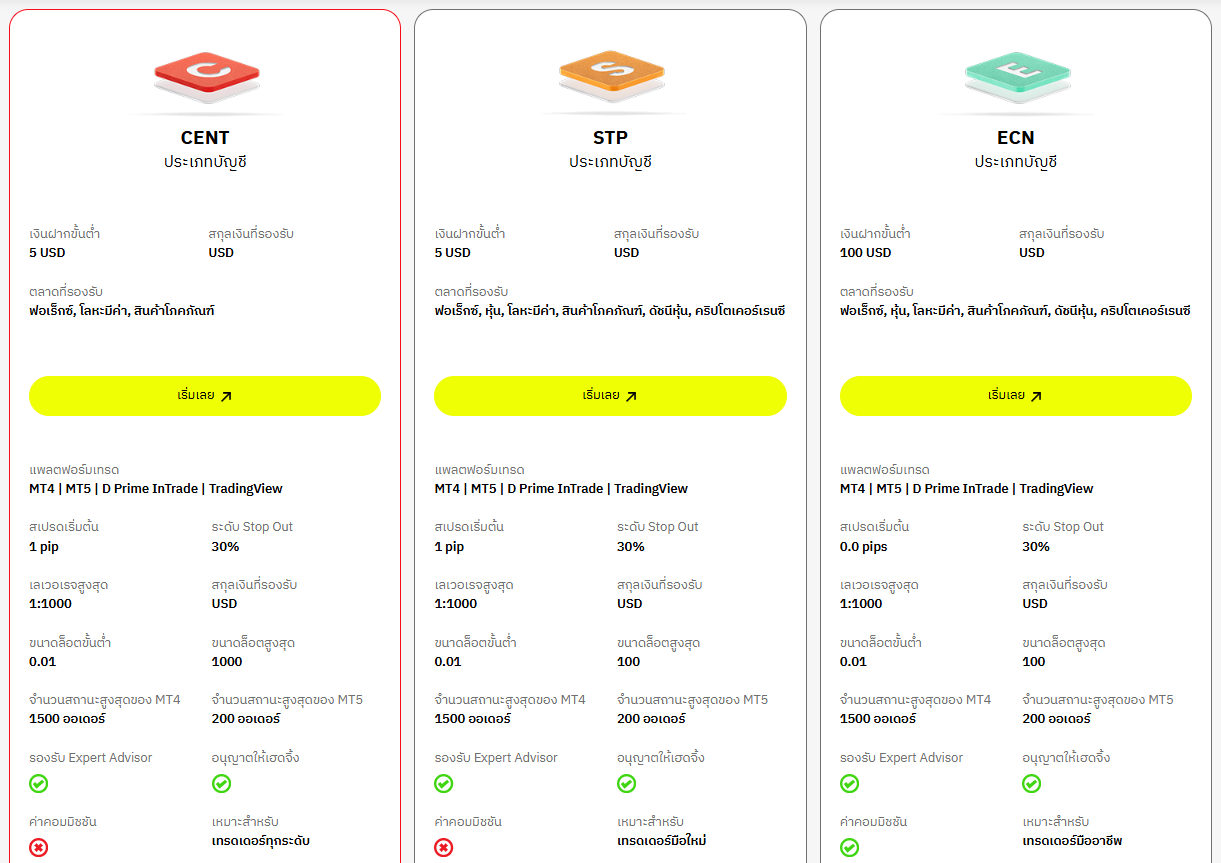Click CENT hedging allowed green check icon
Viewport: 1221px width, 863px height.
222,784
